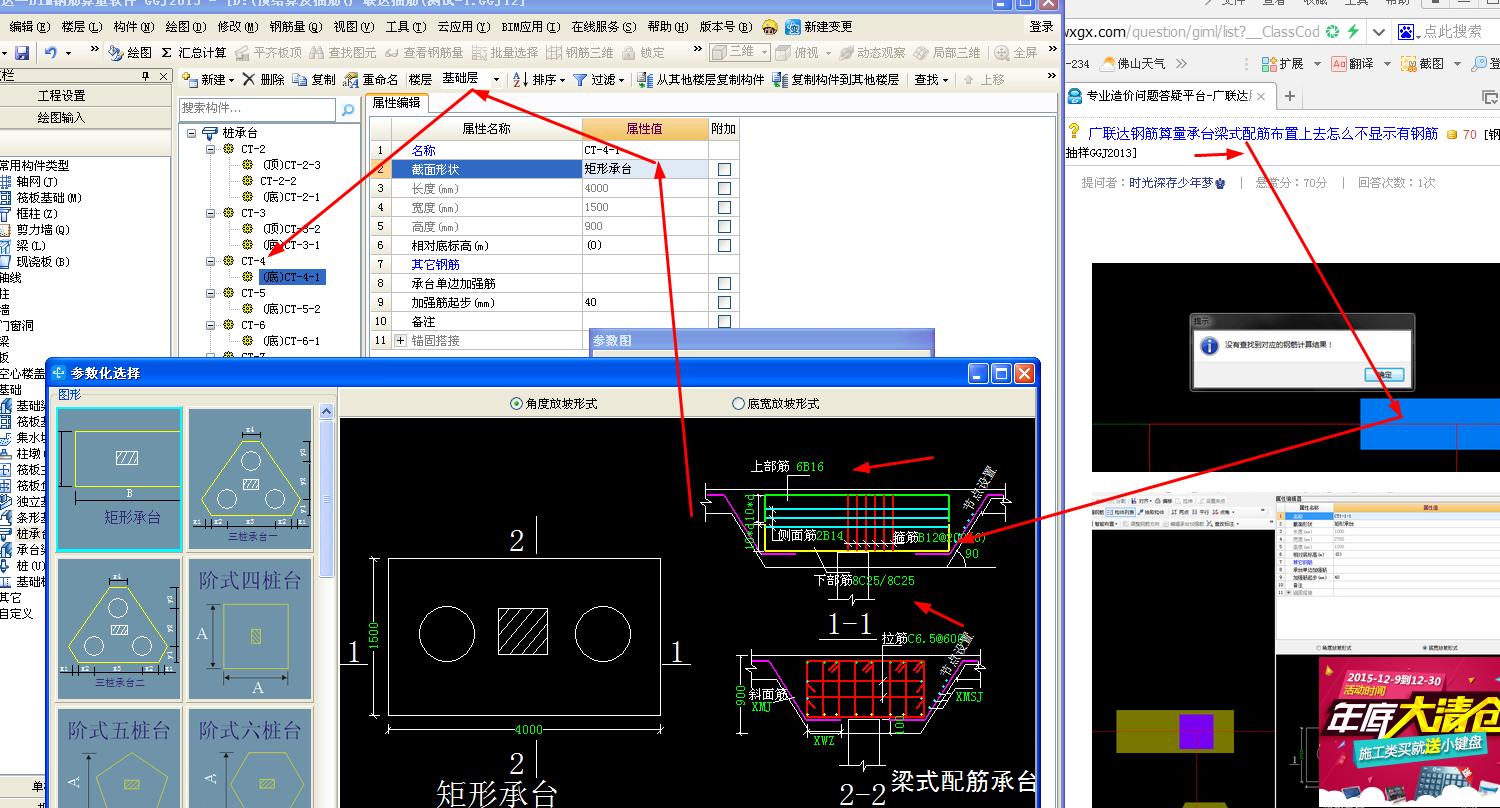Open question link 广联达钢筋算量承台梁式配筋
This screenshot has height=808, width=1500.
click(1263, 133)
